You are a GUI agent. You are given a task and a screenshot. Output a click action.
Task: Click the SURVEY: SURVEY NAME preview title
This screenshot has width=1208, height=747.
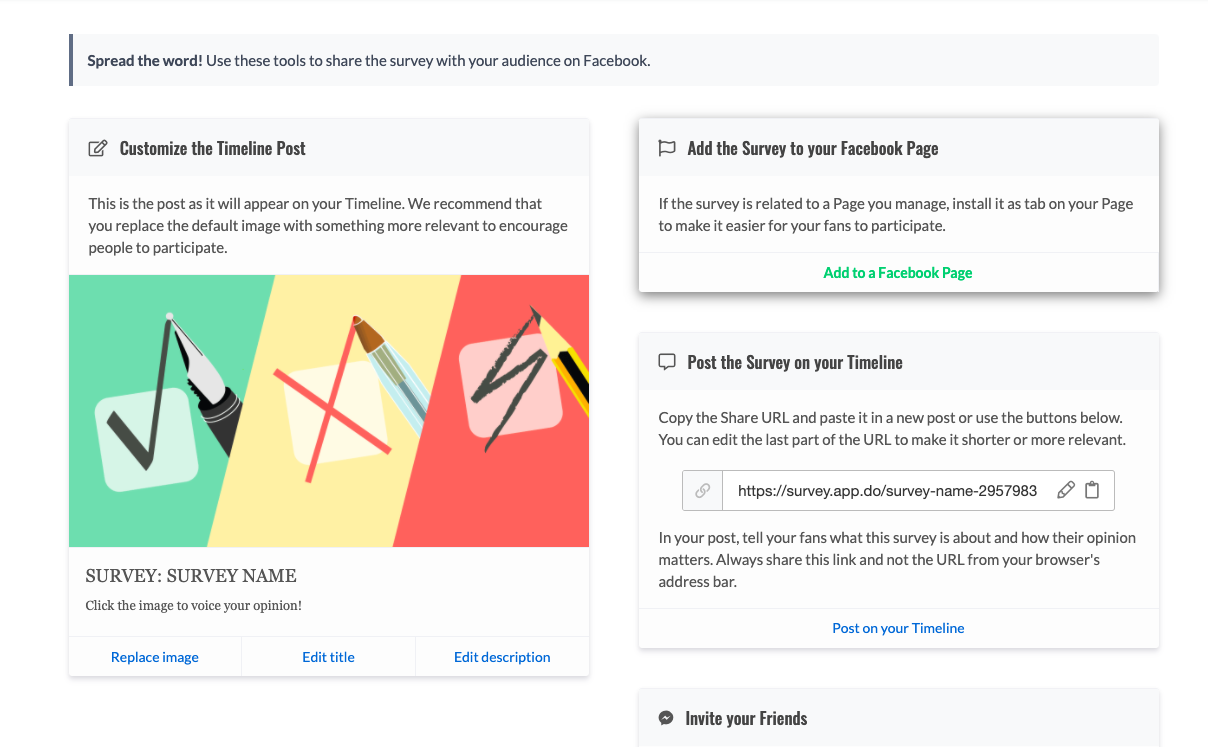click(191, 576)
